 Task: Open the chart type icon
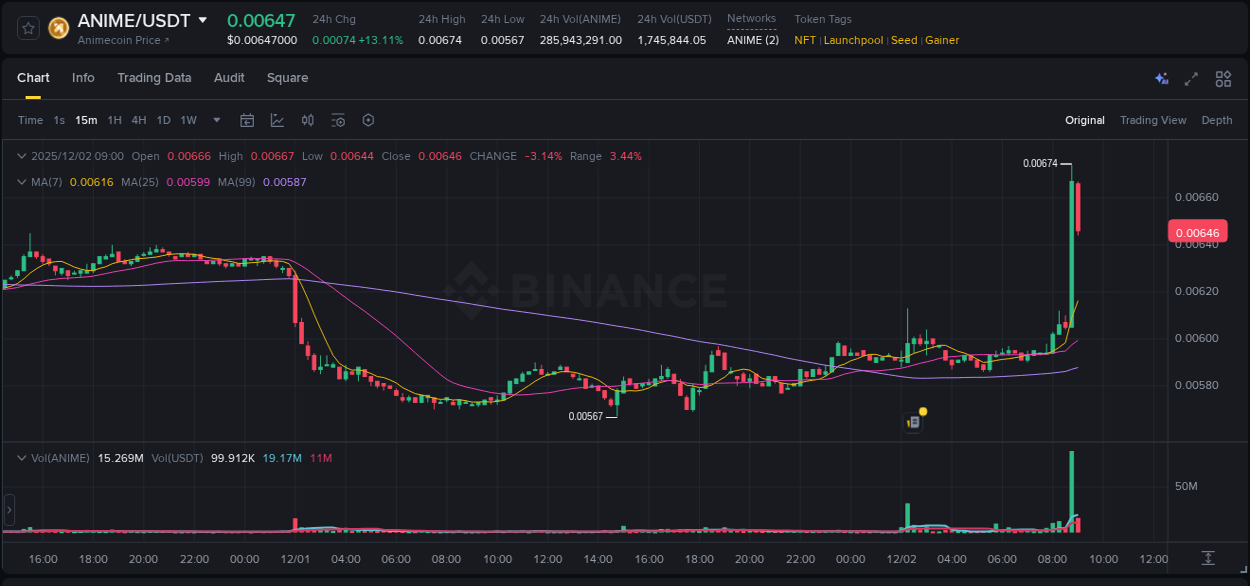[277, 120]
